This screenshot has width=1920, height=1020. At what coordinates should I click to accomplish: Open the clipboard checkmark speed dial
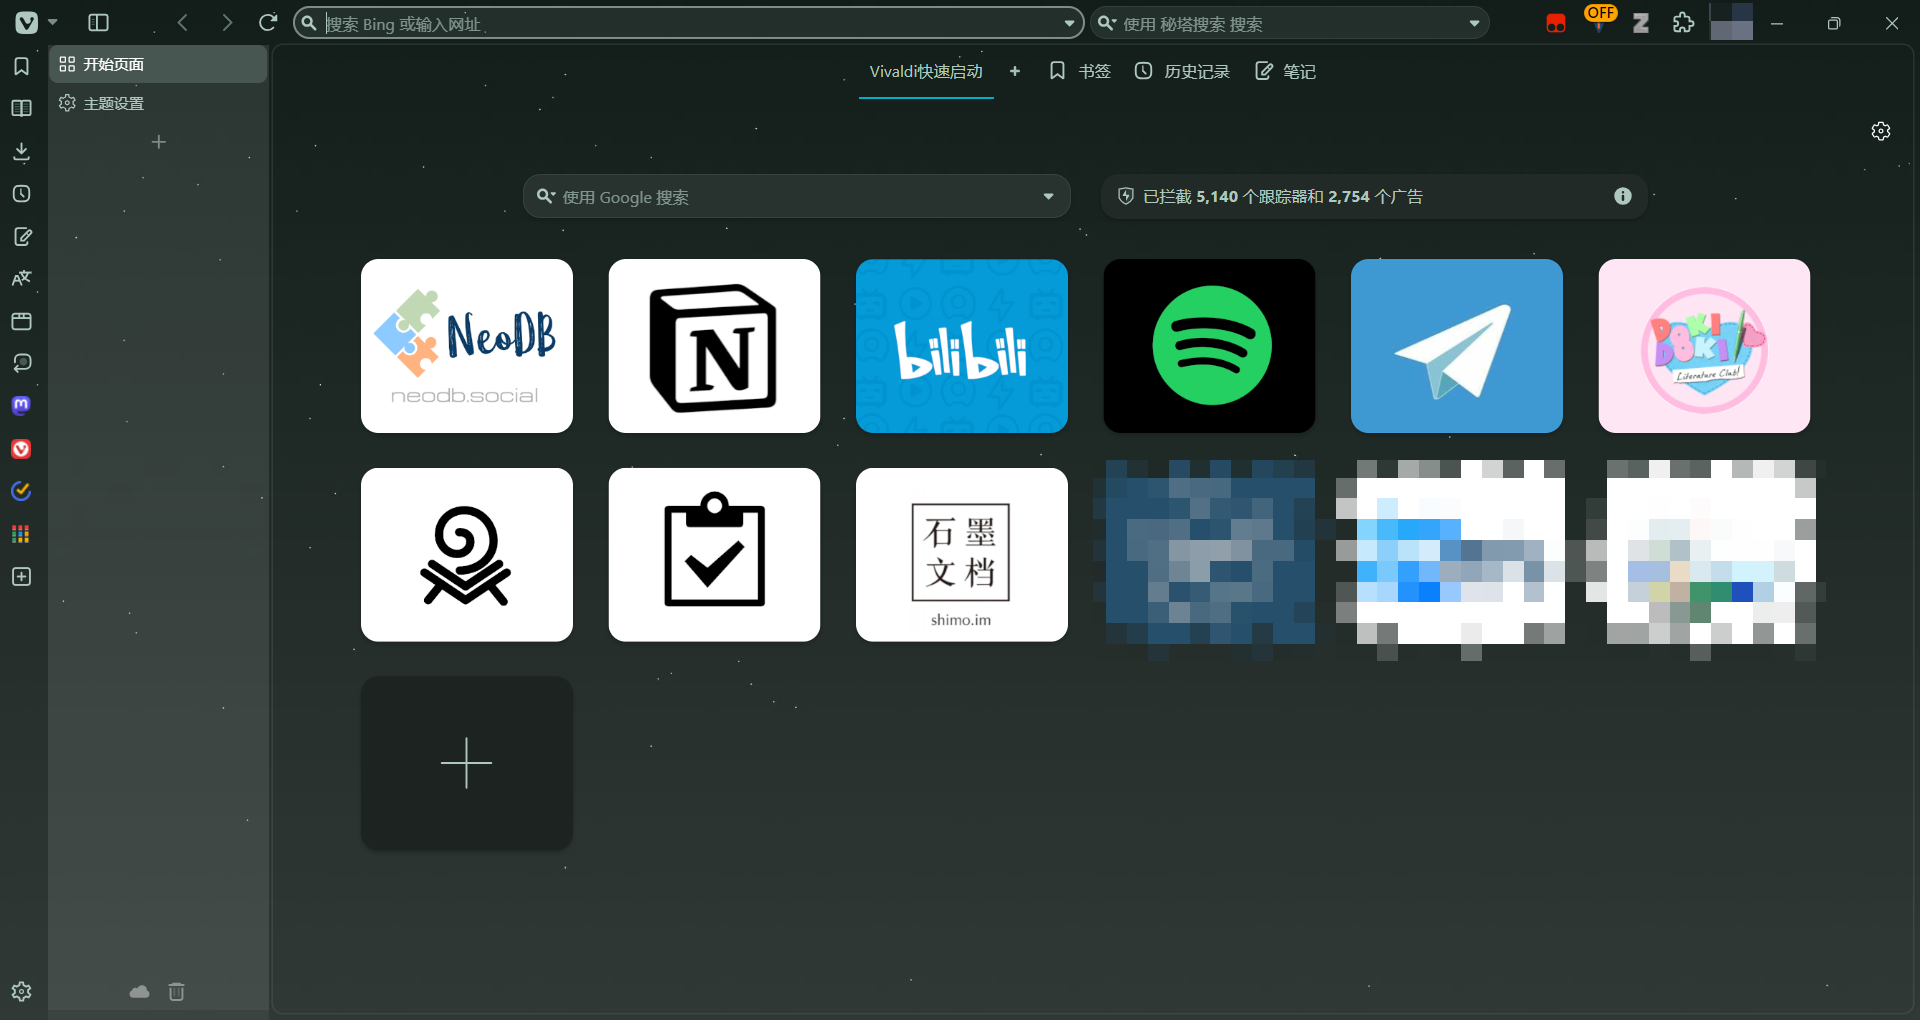(x=714, y=555)
